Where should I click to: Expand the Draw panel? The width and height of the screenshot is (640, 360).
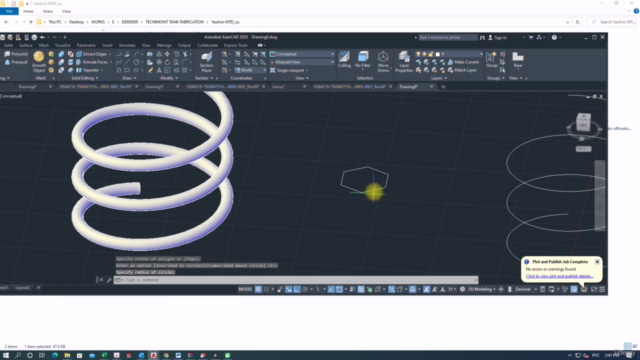pyautogui.click(x=129, y=78)
